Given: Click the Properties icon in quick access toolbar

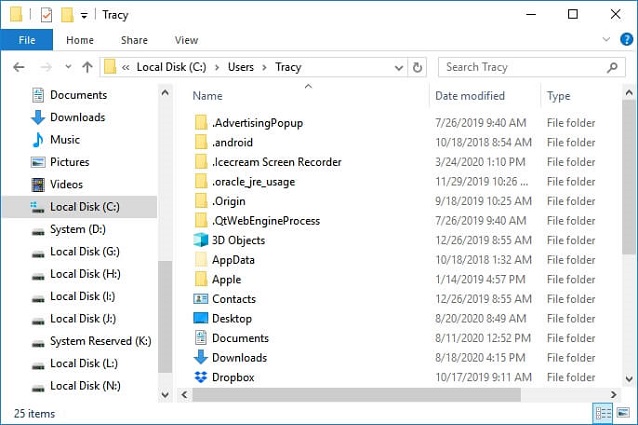Looking at the screenshot, I should 46,15.
